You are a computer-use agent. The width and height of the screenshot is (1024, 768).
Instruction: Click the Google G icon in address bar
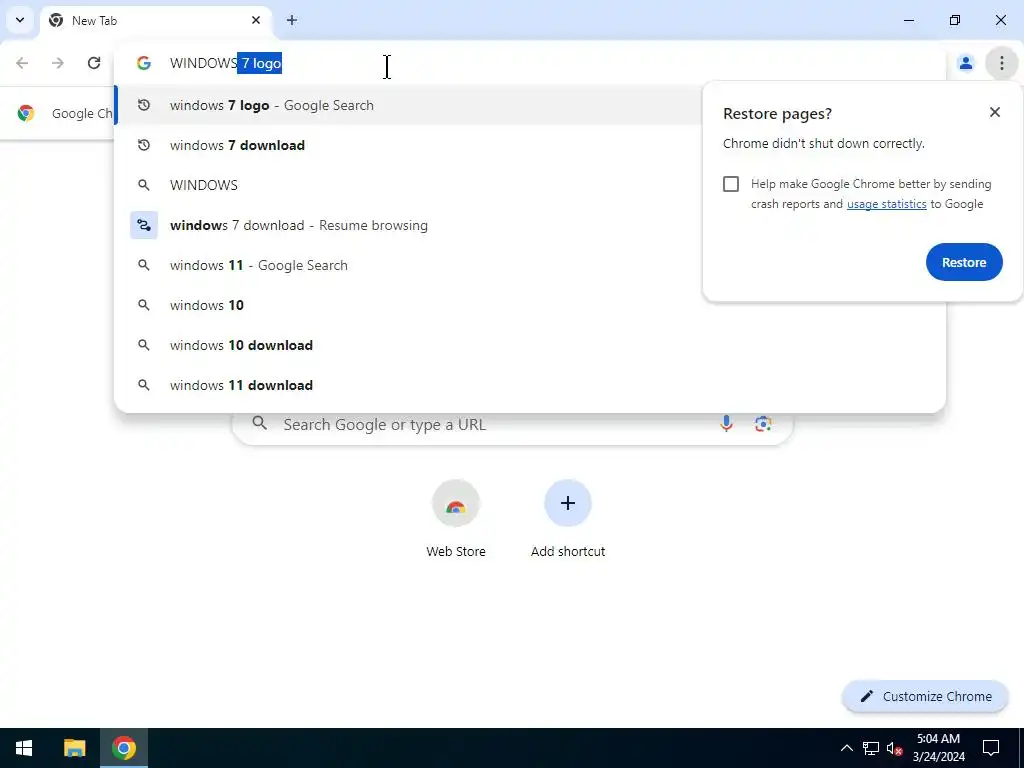point(144,63)
